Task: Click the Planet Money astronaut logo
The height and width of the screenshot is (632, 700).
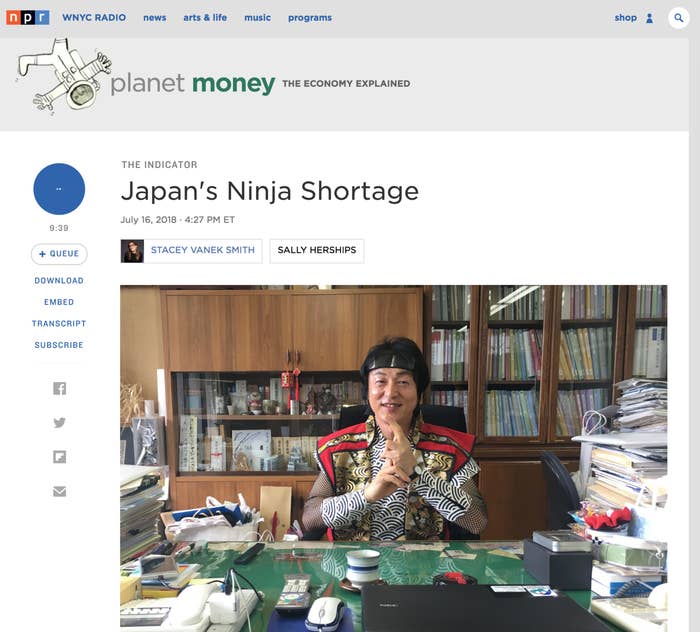Action: point(63,76)
